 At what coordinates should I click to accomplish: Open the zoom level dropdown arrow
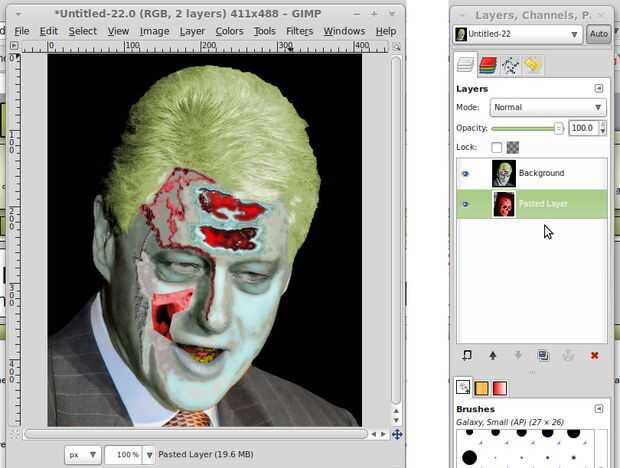click(149, 455)
